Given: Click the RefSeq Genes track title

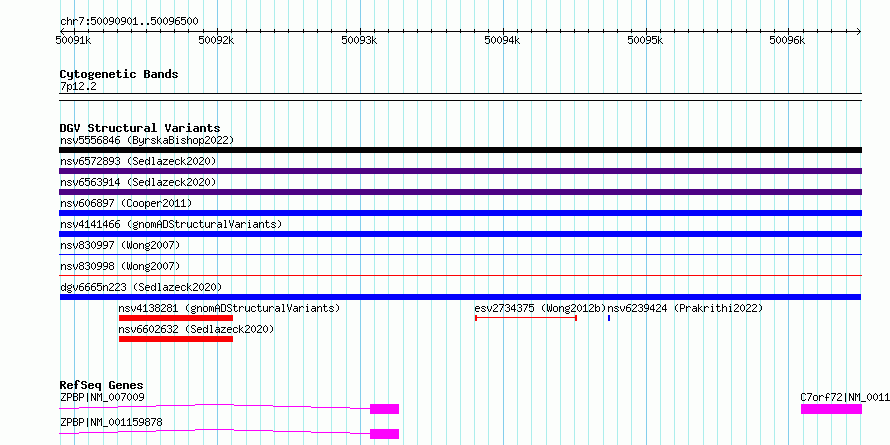Looking at the screenshot, I should 102,385.
